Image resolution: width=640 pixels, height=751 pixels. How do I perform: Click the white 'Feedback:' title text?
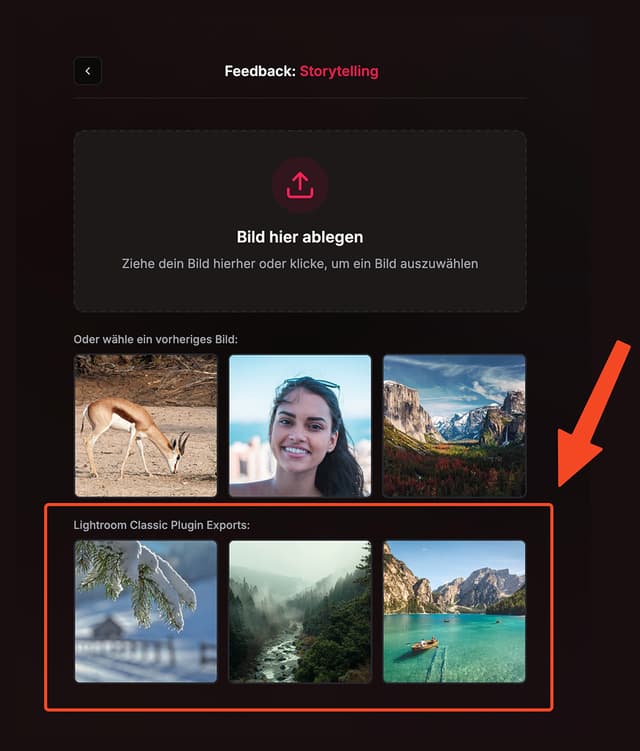click(260, 71)
